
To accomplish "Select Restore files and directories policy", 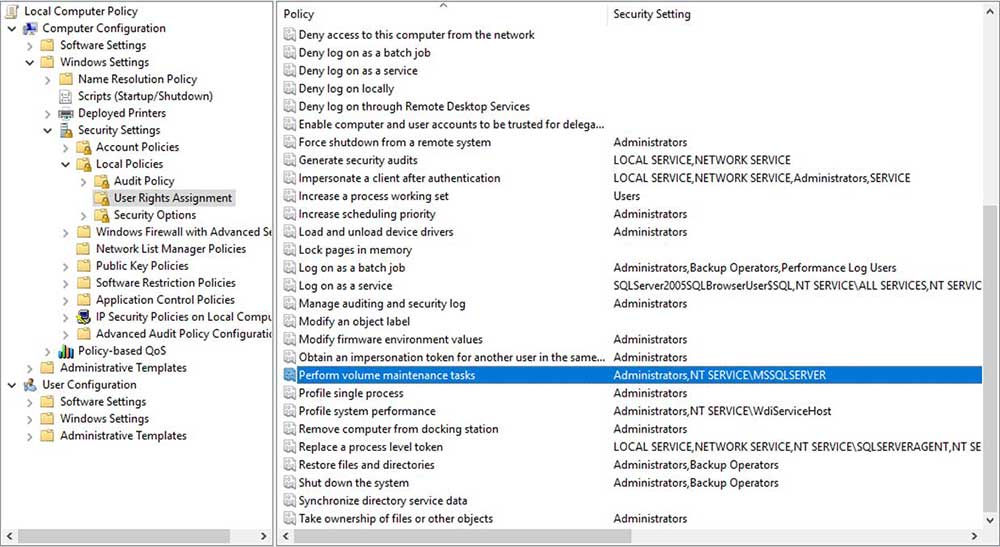I will pyautogui.click(x=367, y=465).
